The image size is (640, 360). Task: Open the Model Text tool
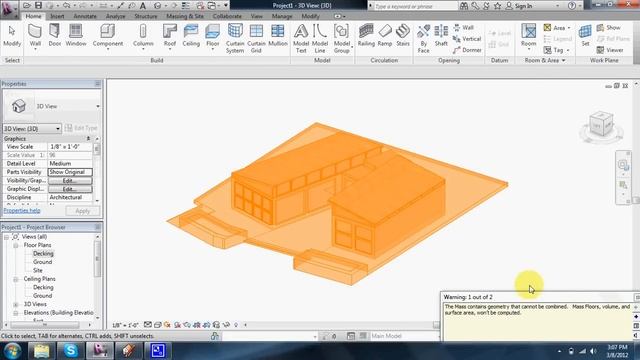[x=301, y=39]
